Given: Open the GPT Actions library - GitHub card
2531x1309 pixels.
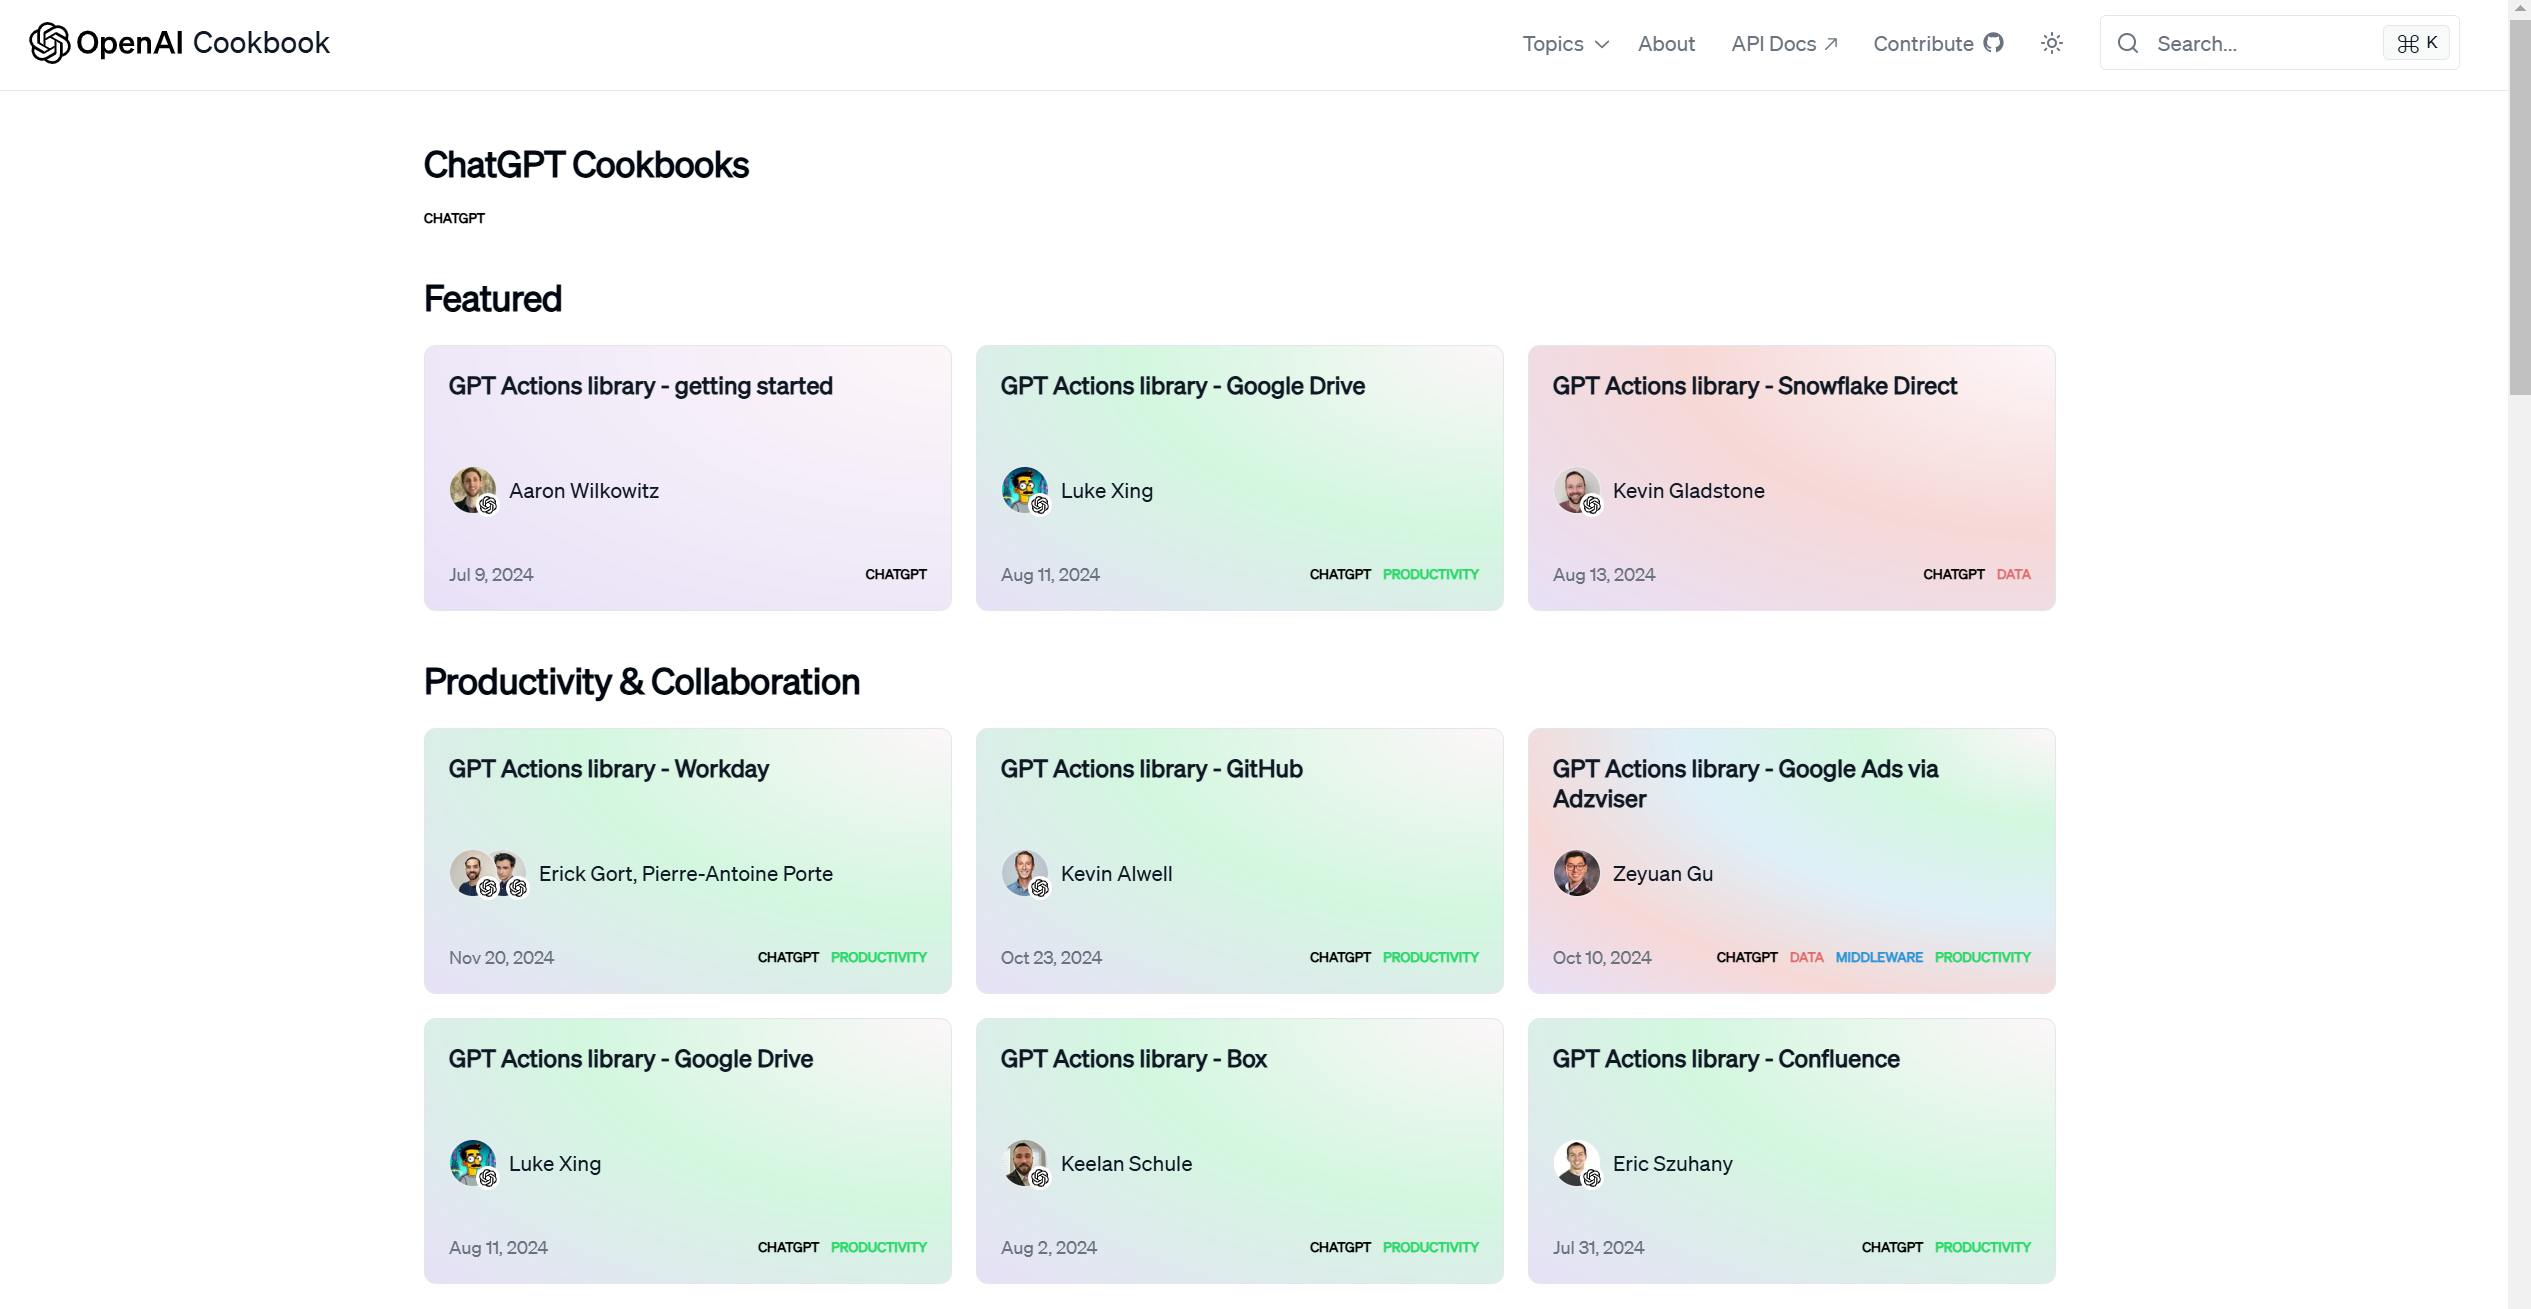Looking at the screenshot, I should click(1151, 769).
